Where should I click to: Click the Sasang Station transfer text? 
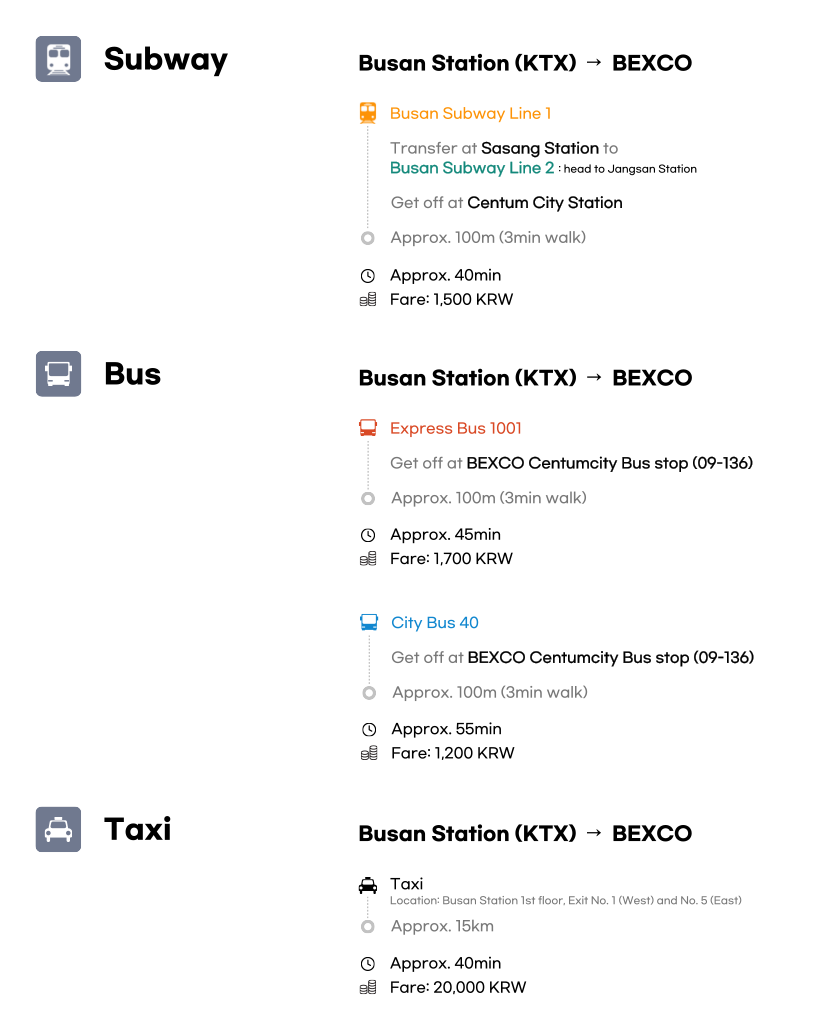point(540,148)
